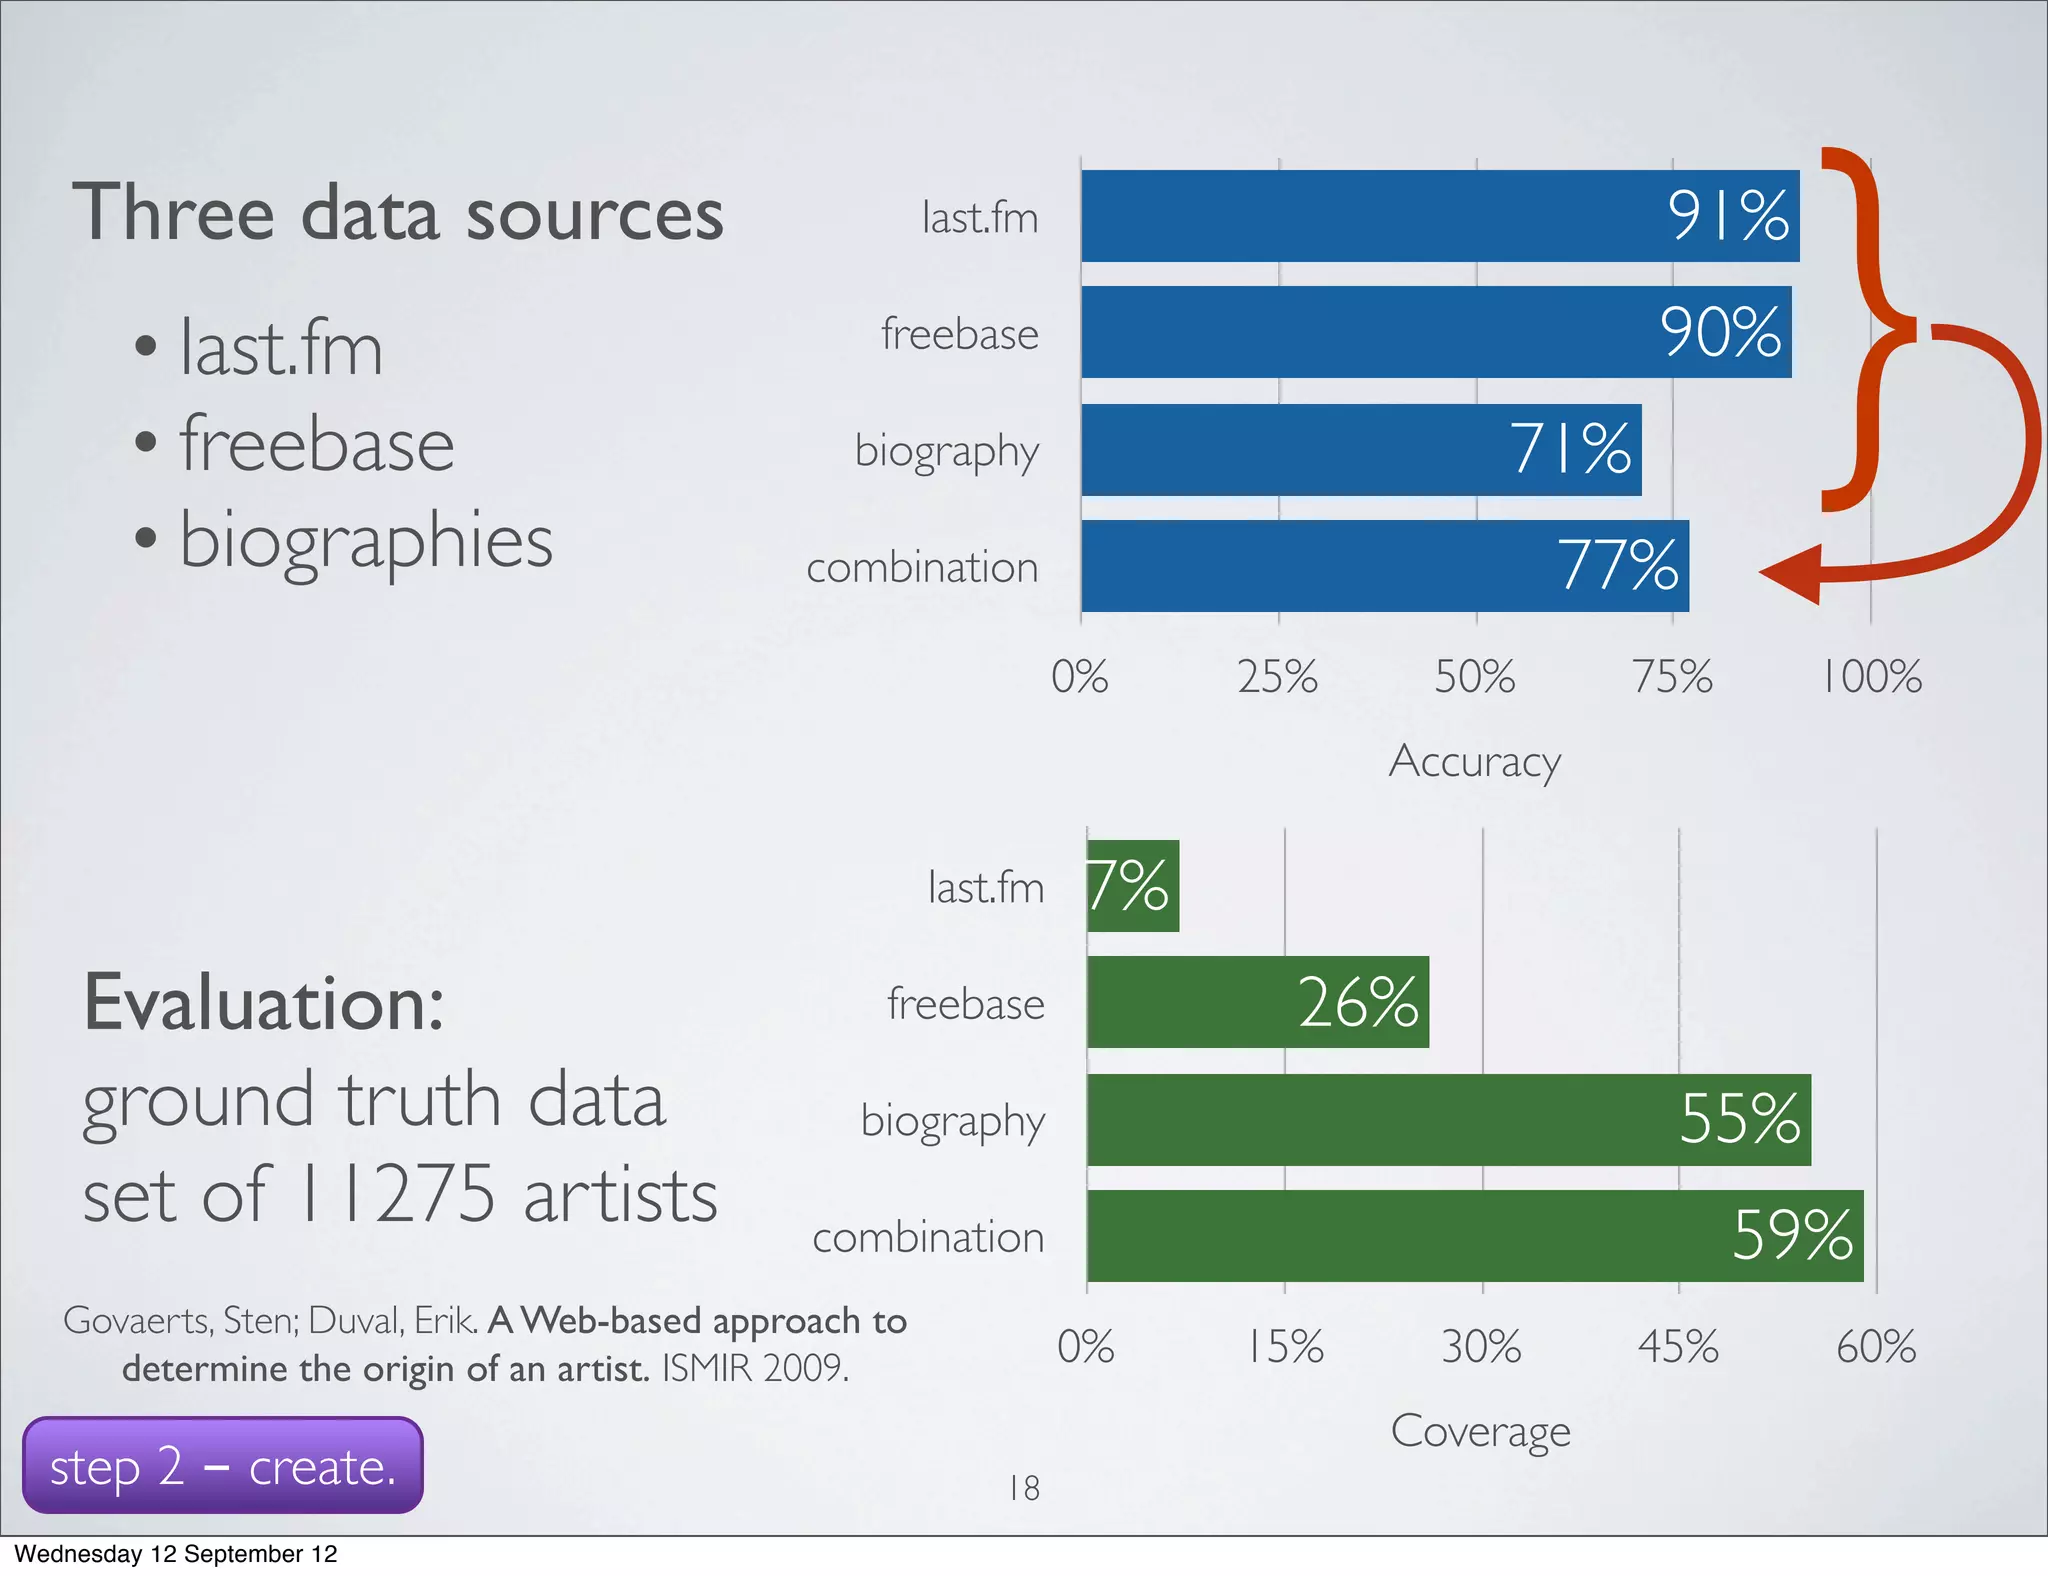This screenshot has width=2048, height=1576.
Task: Click the 'freebase' label of accuracy chart
Action: [x=960, y=333]
